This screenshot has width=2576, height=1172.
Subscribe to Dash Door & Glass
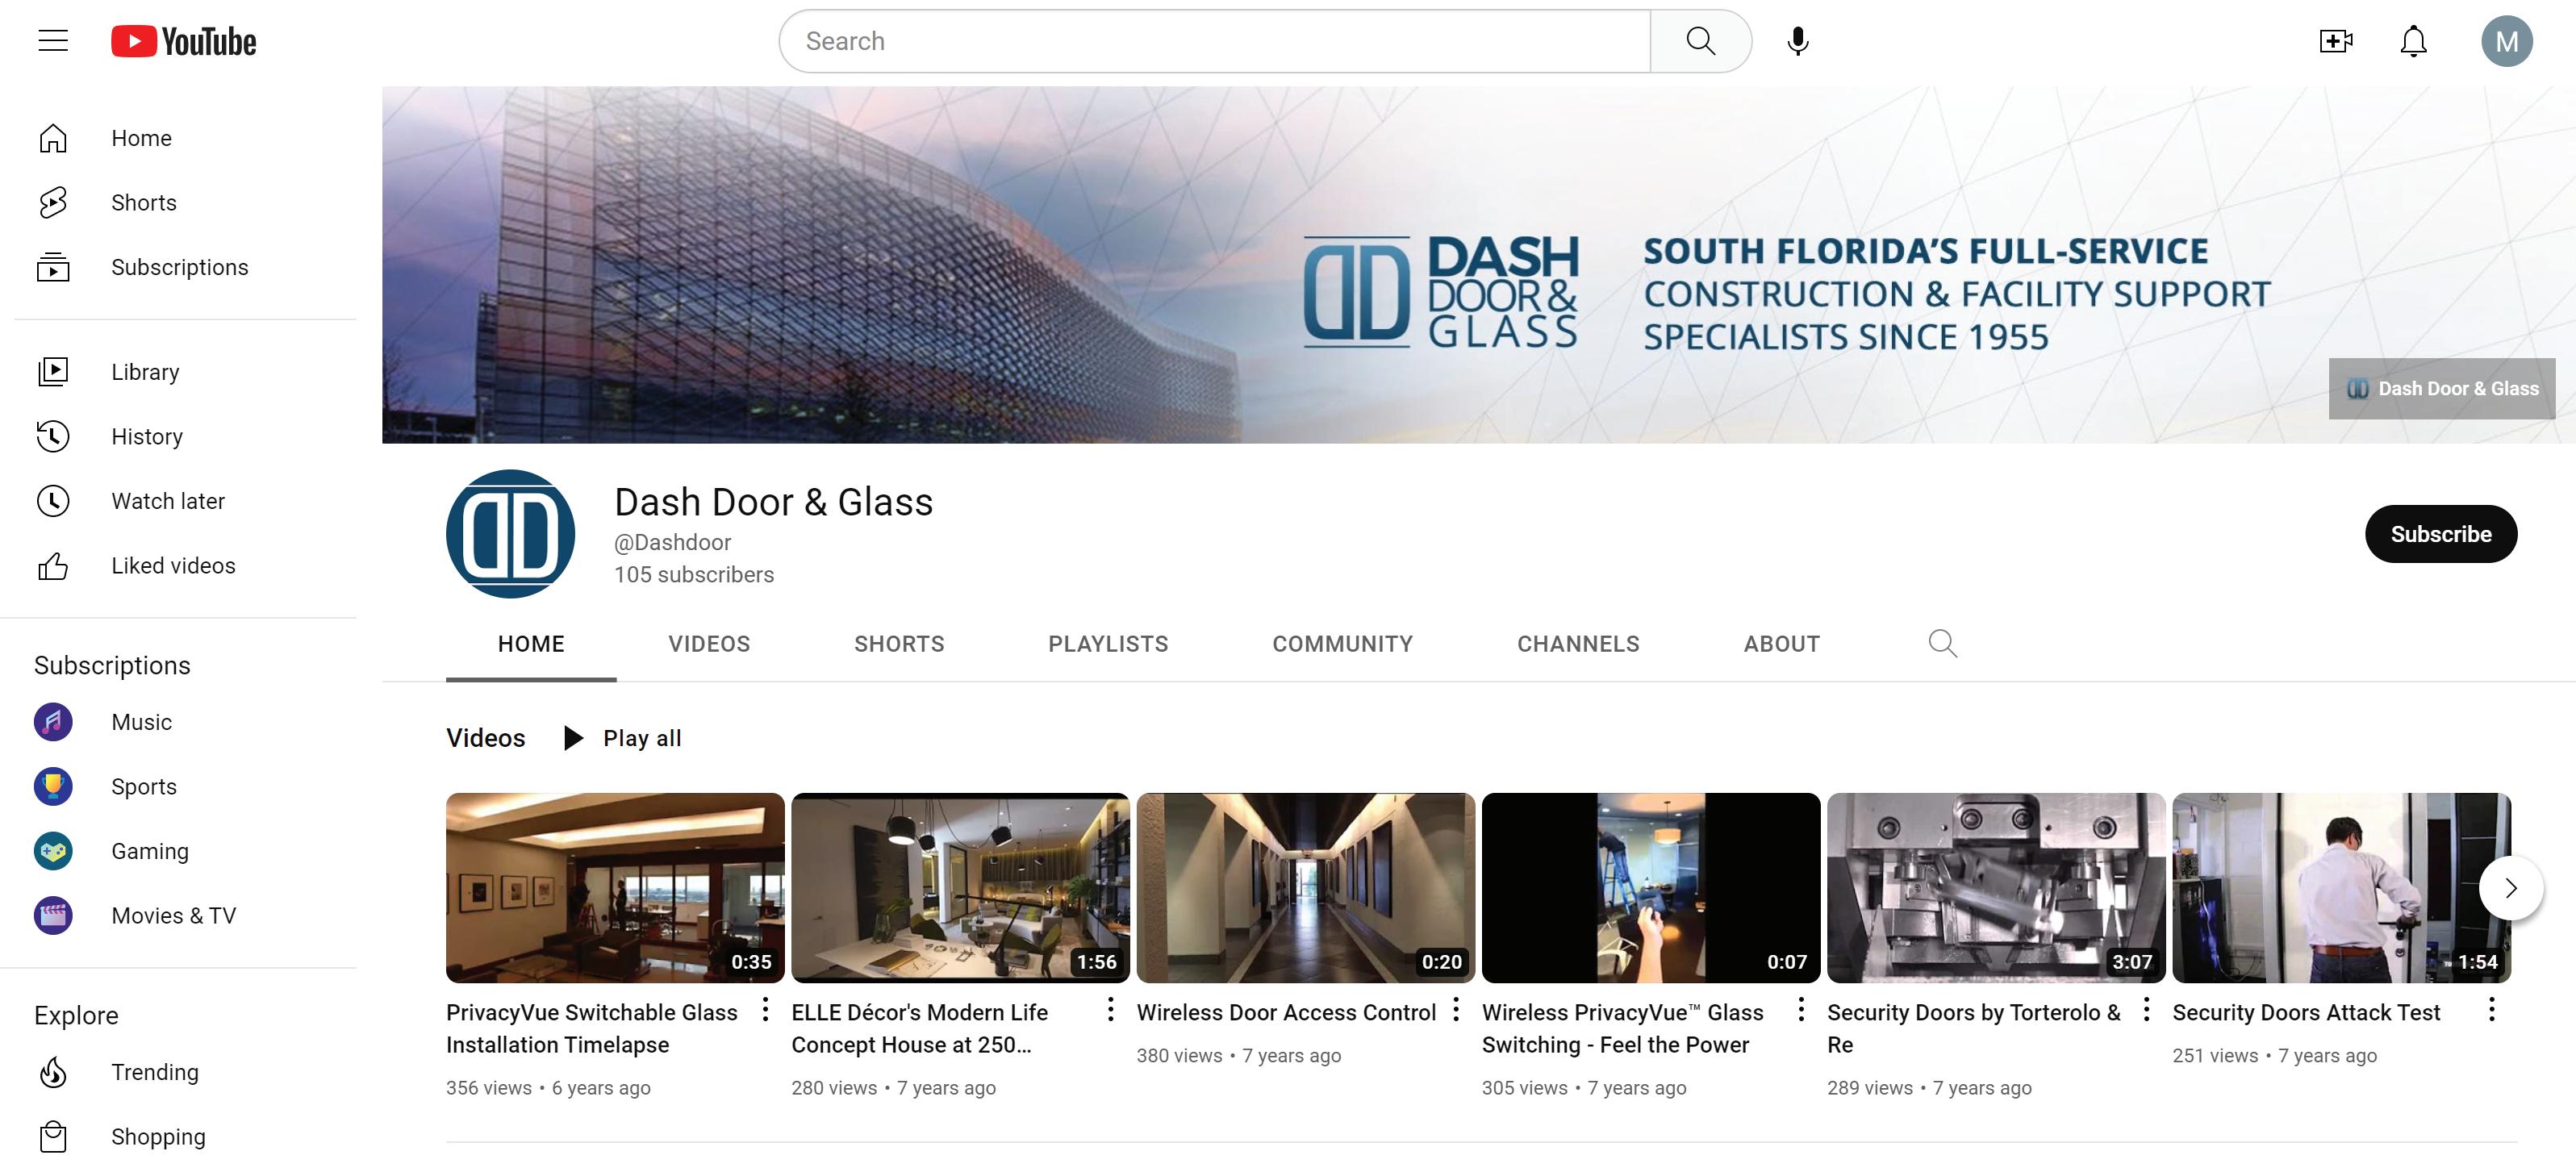[x=2440, y=534]
